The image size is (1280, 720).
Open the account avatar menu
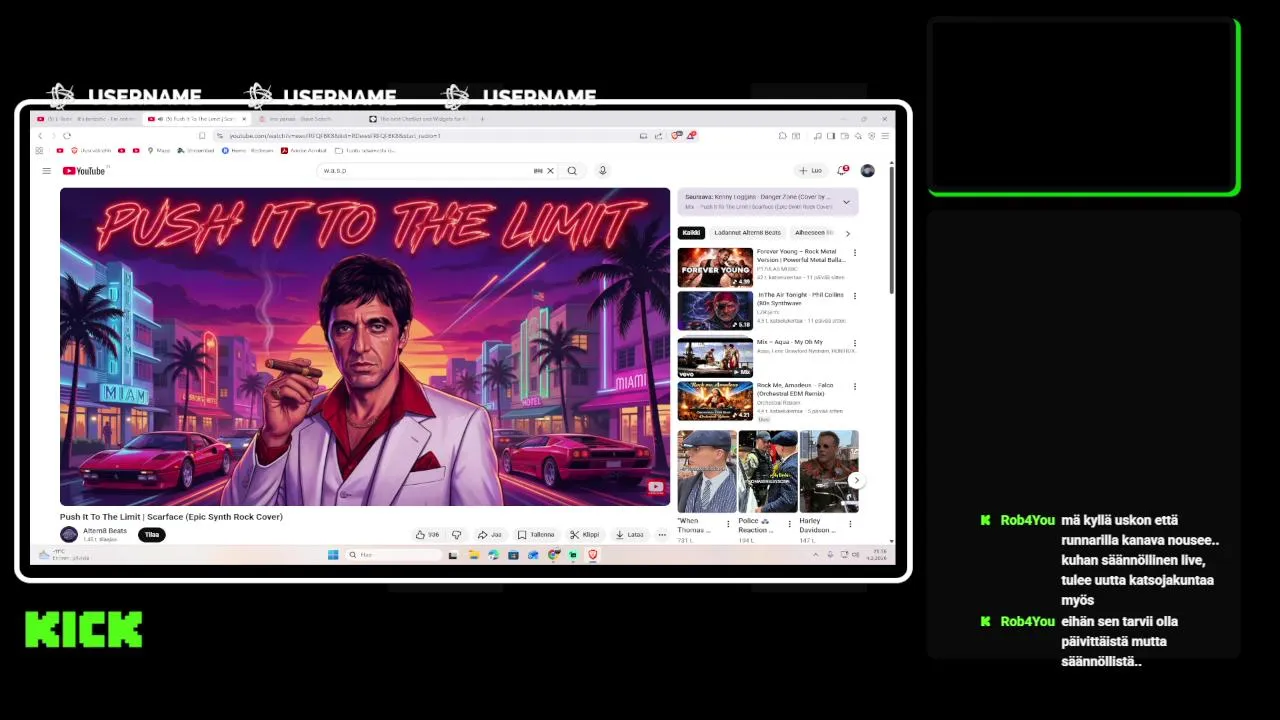tap(867, 171)
